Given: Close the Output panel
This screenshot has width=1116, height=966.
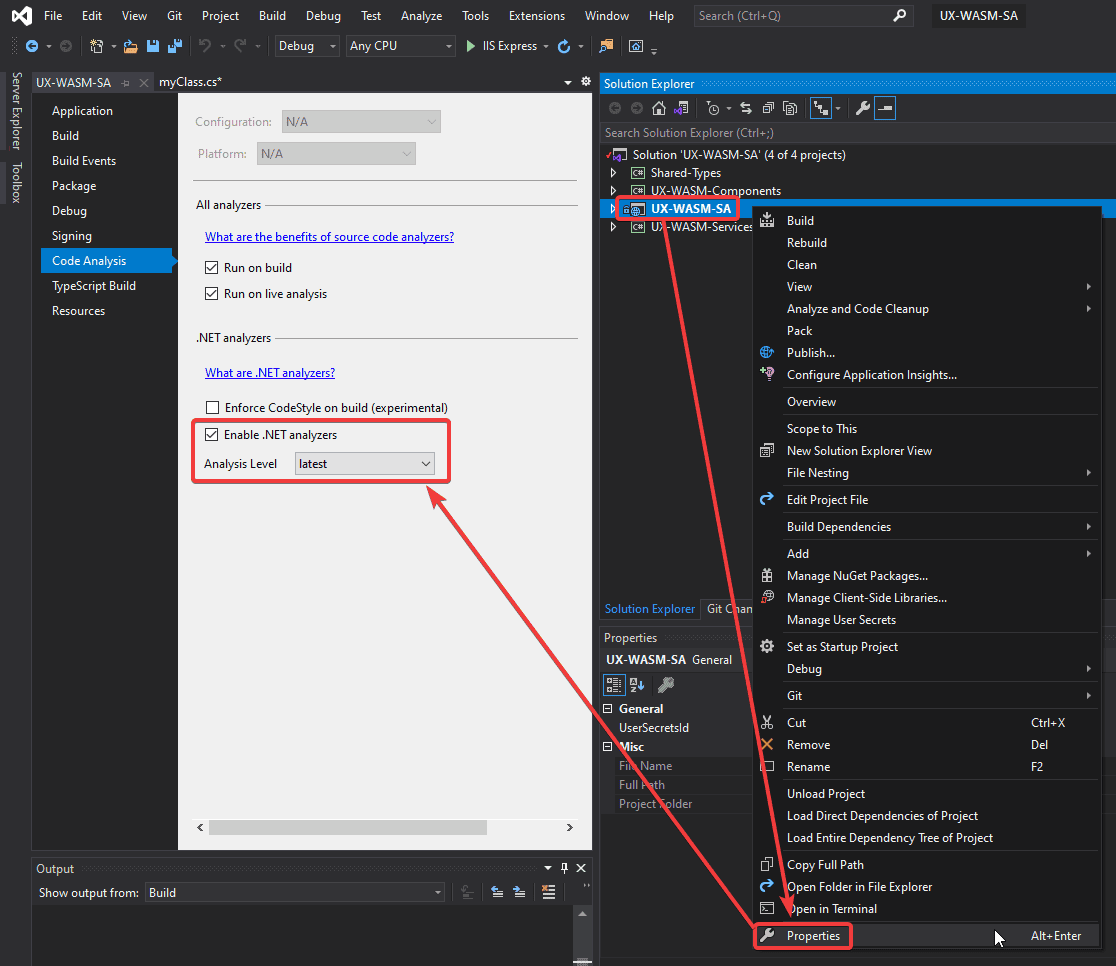Looking at the screenshot, I should [x=581, y=868].
